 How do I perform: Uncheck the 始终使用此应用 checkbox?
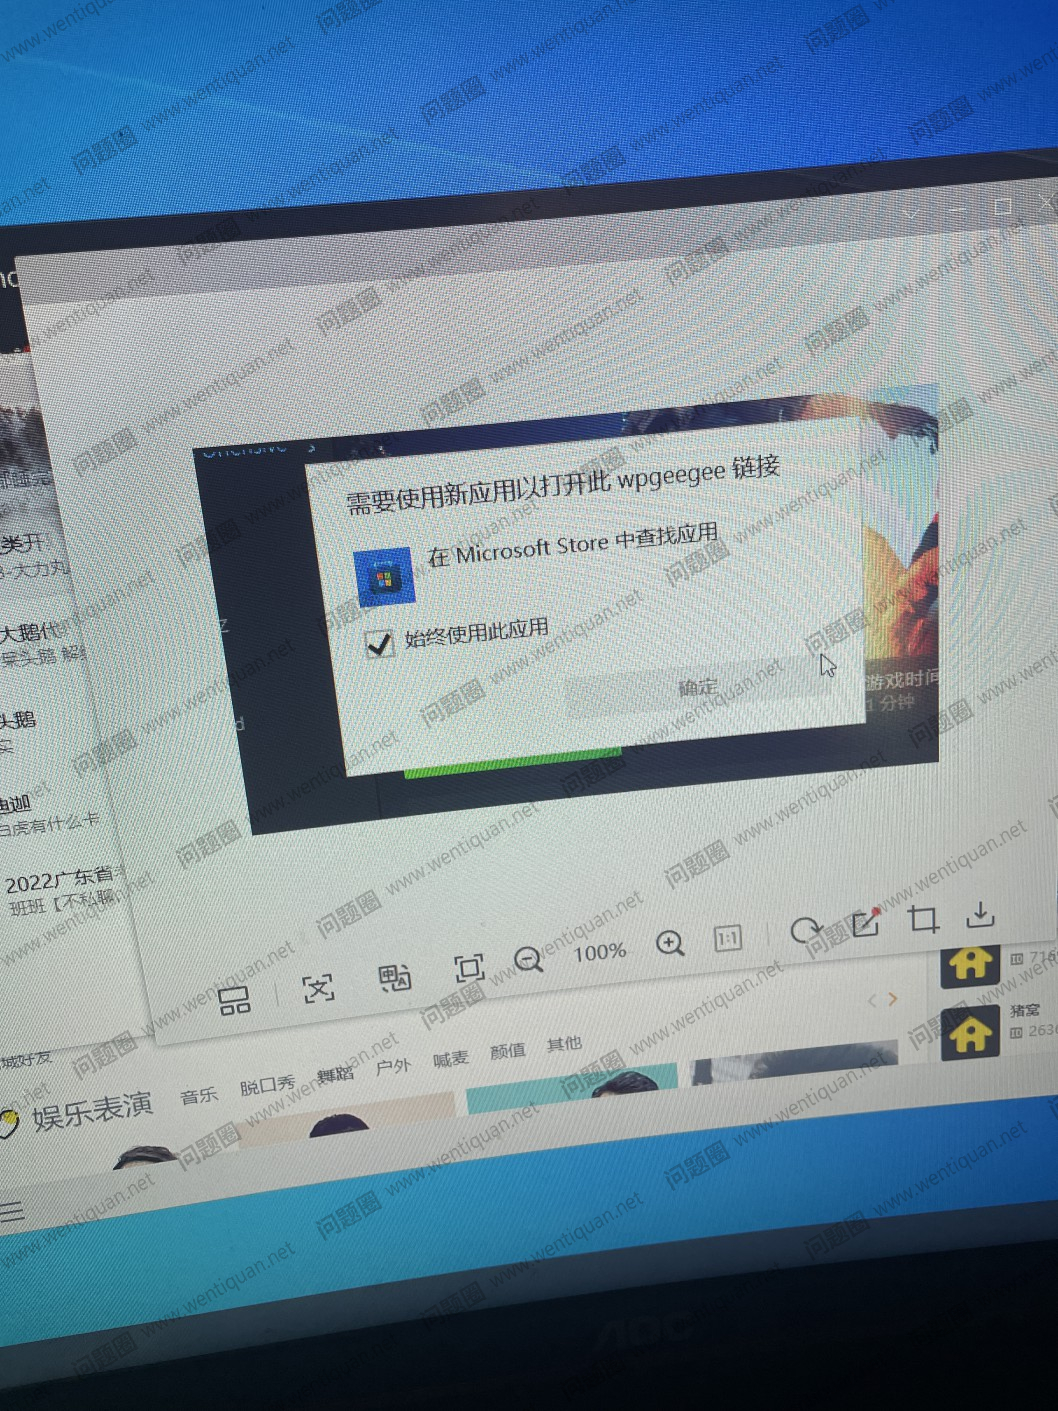(379, 643)
